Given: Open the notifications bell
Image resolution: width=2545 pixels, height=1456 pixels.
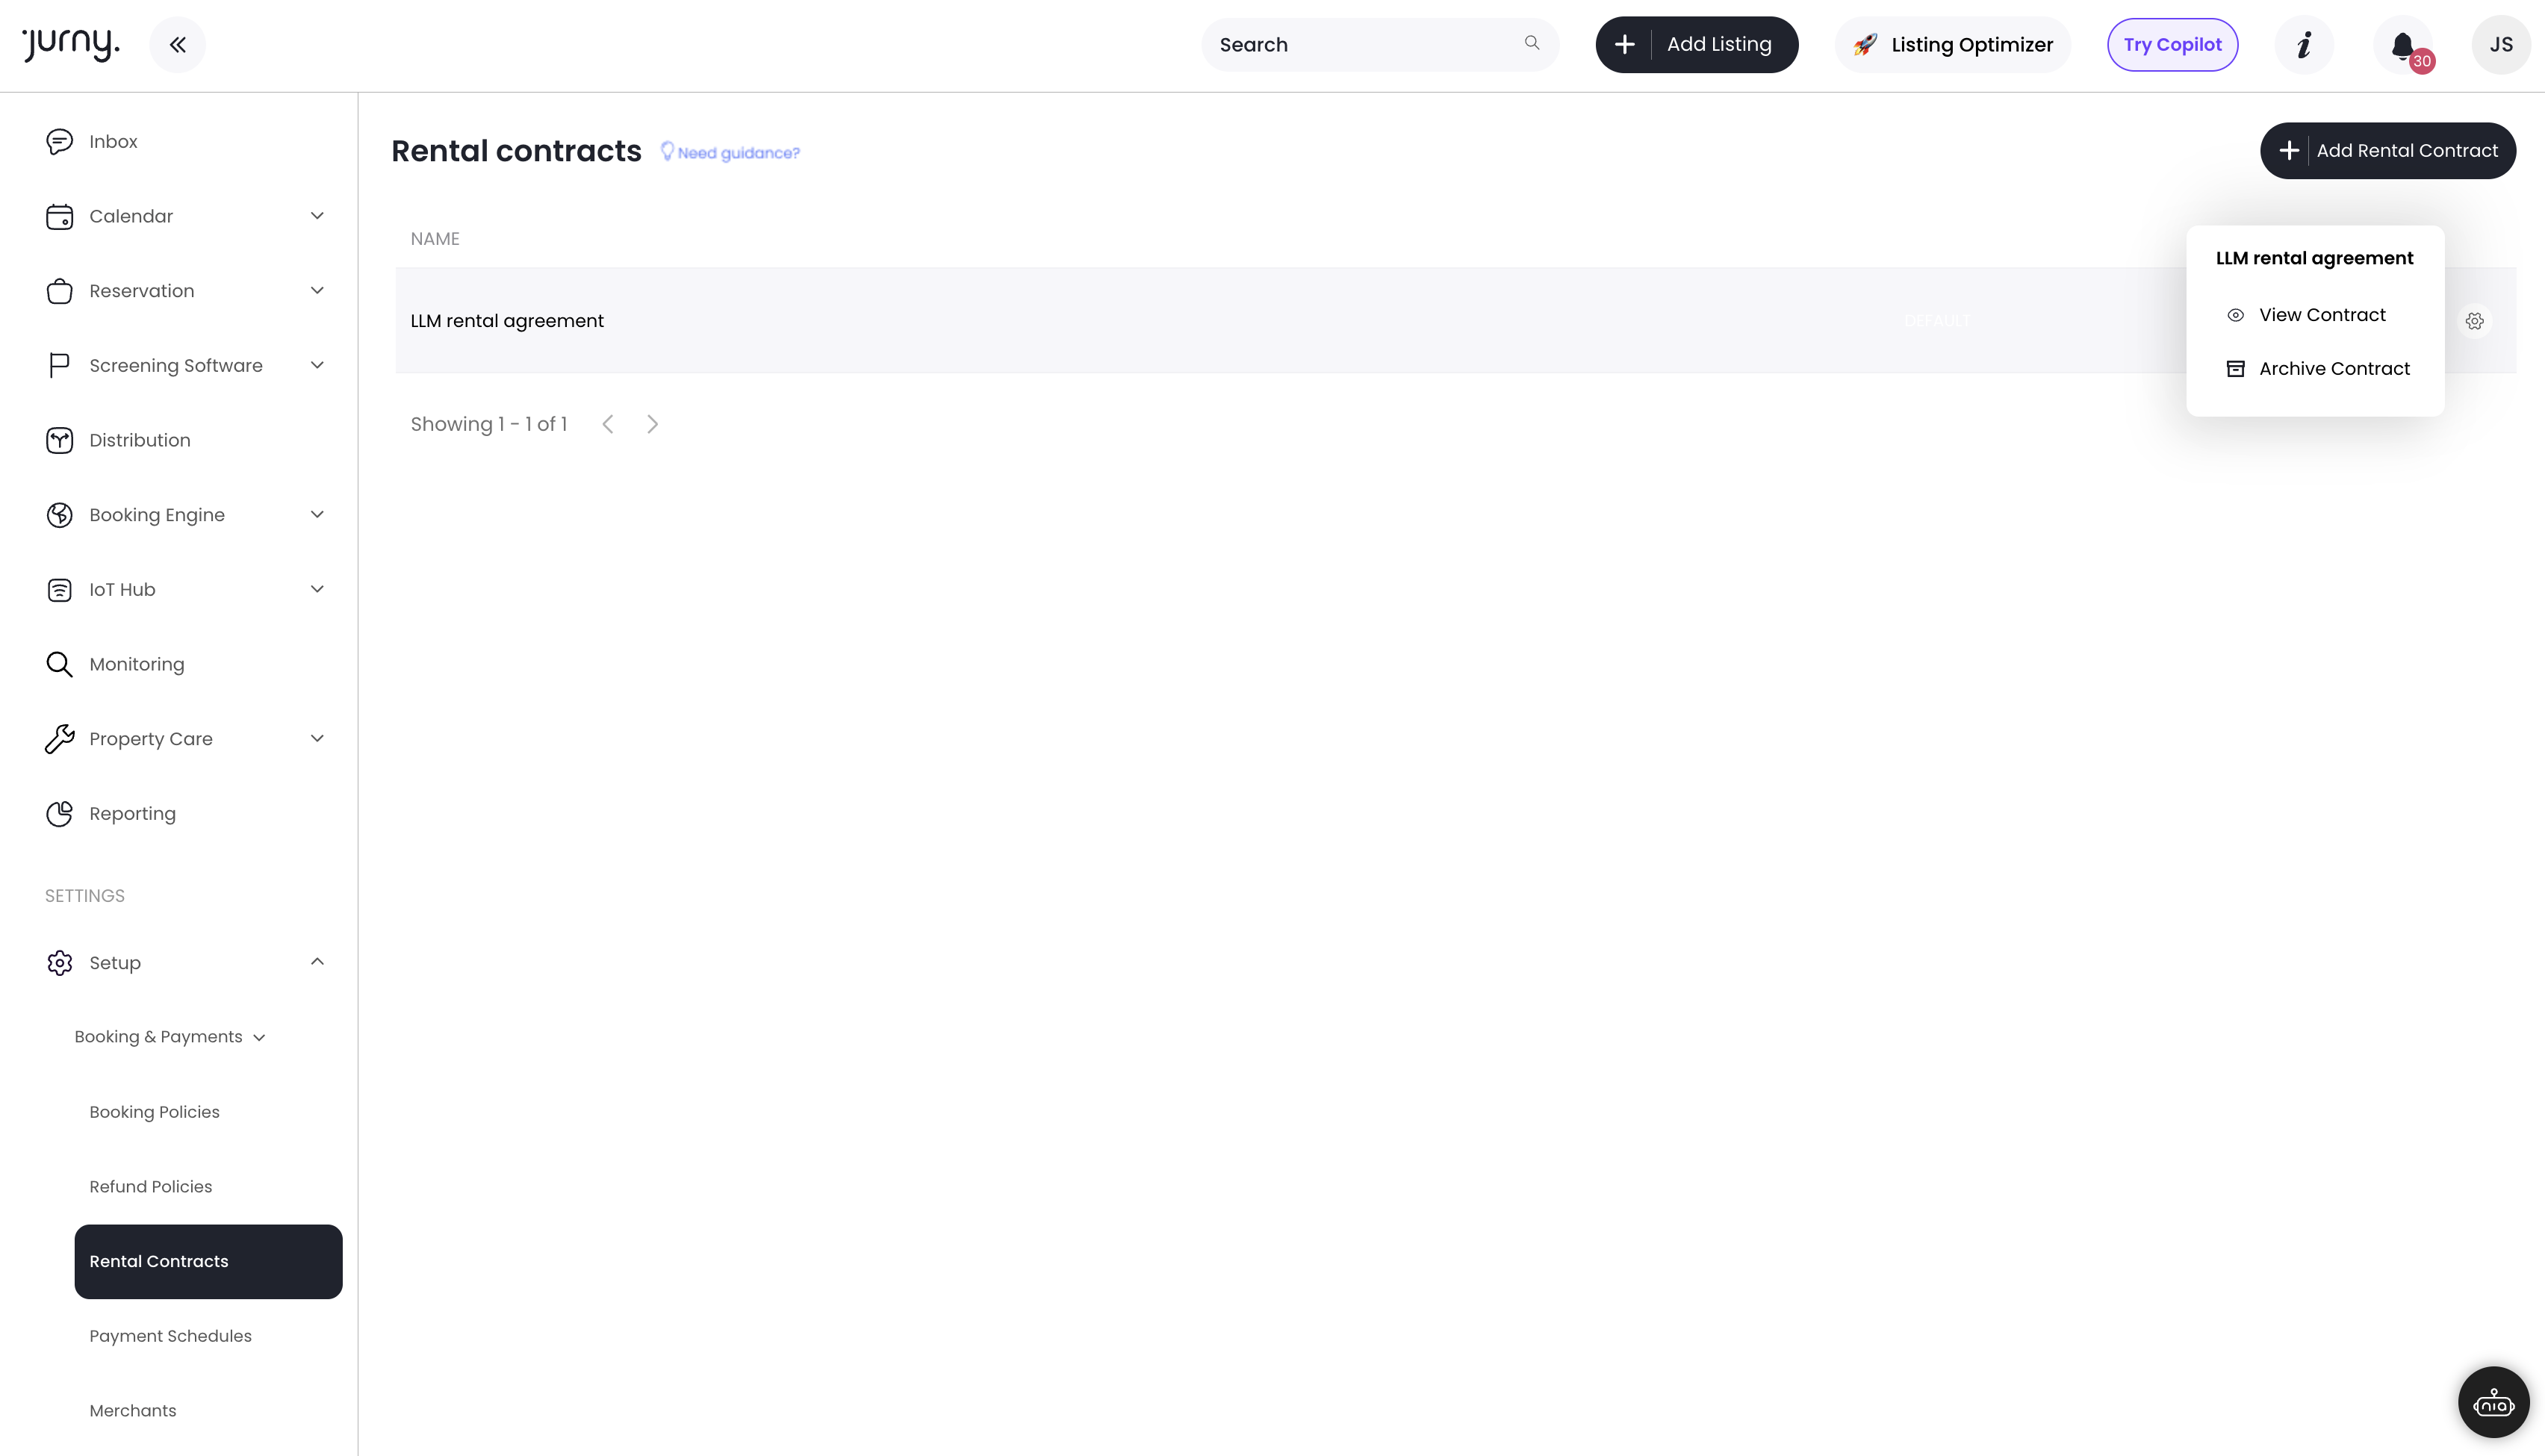Looking at the screenshot, I should click(x=2402, y=45).
